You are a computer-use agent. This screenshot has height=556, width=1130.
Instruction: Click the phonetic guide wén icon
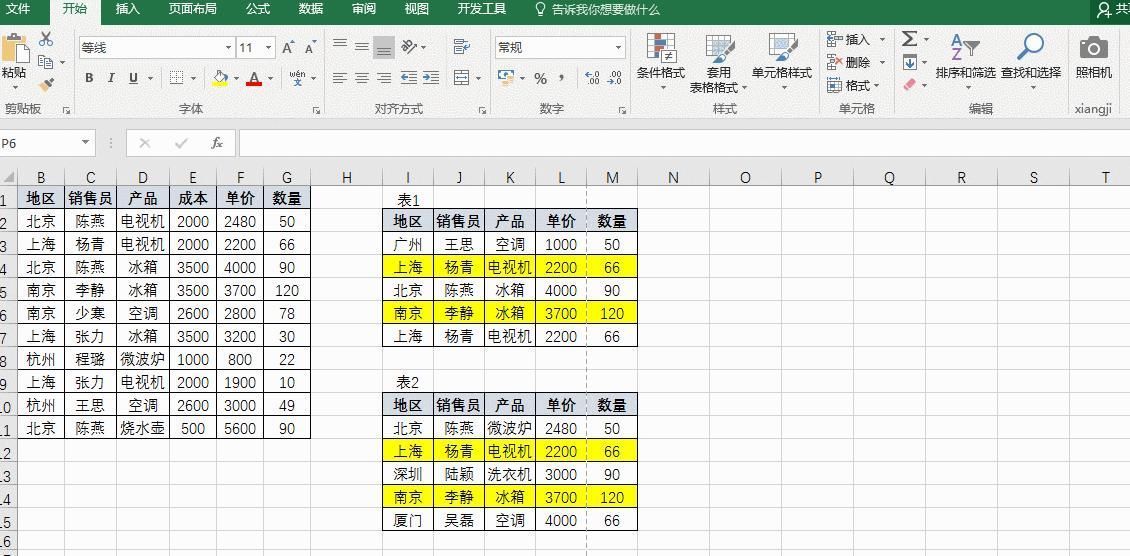point(297,78)
